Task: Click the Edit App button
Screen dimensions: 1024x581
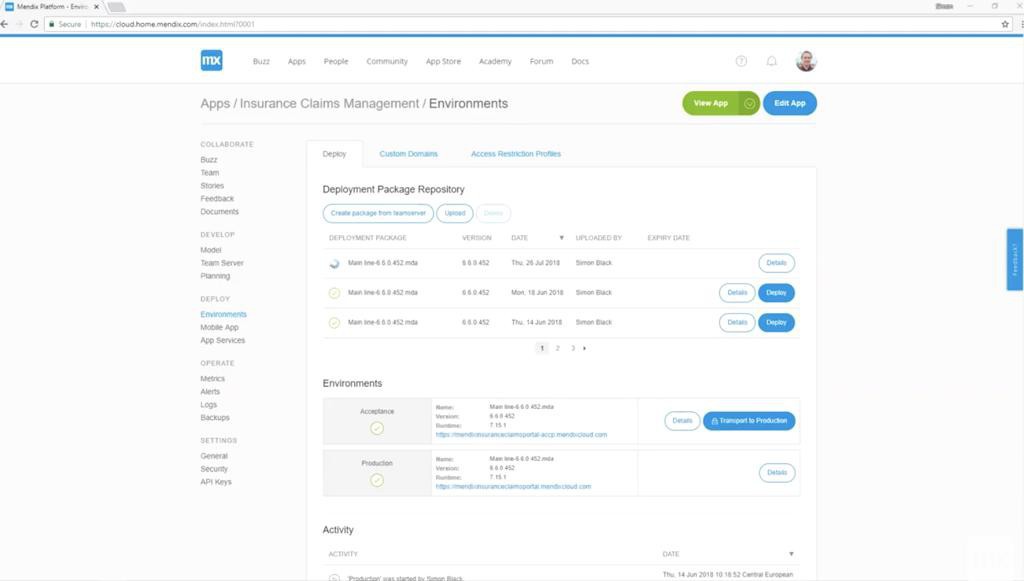Action: (790, 103)
